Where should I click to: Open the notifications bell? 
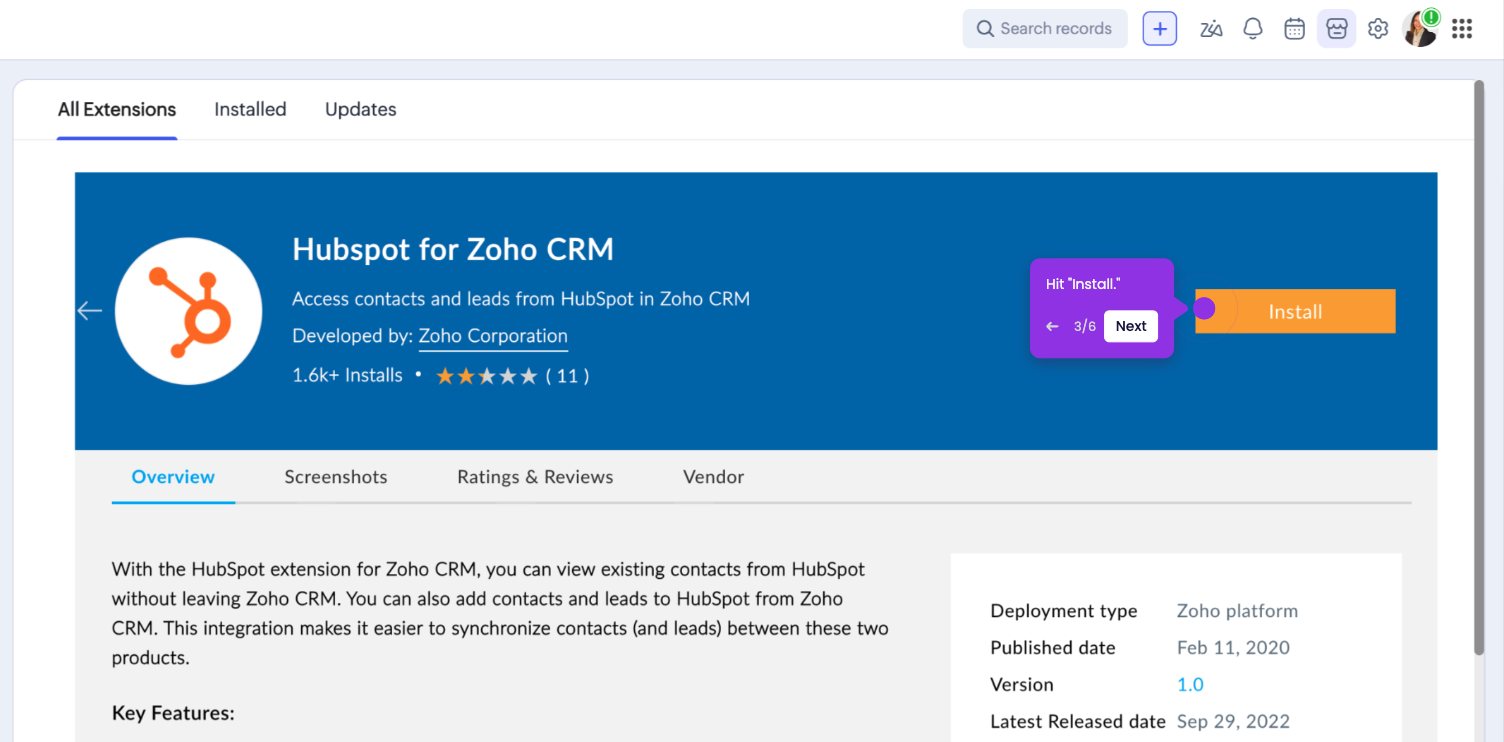pyautogui.click(x=1253, y=29)
